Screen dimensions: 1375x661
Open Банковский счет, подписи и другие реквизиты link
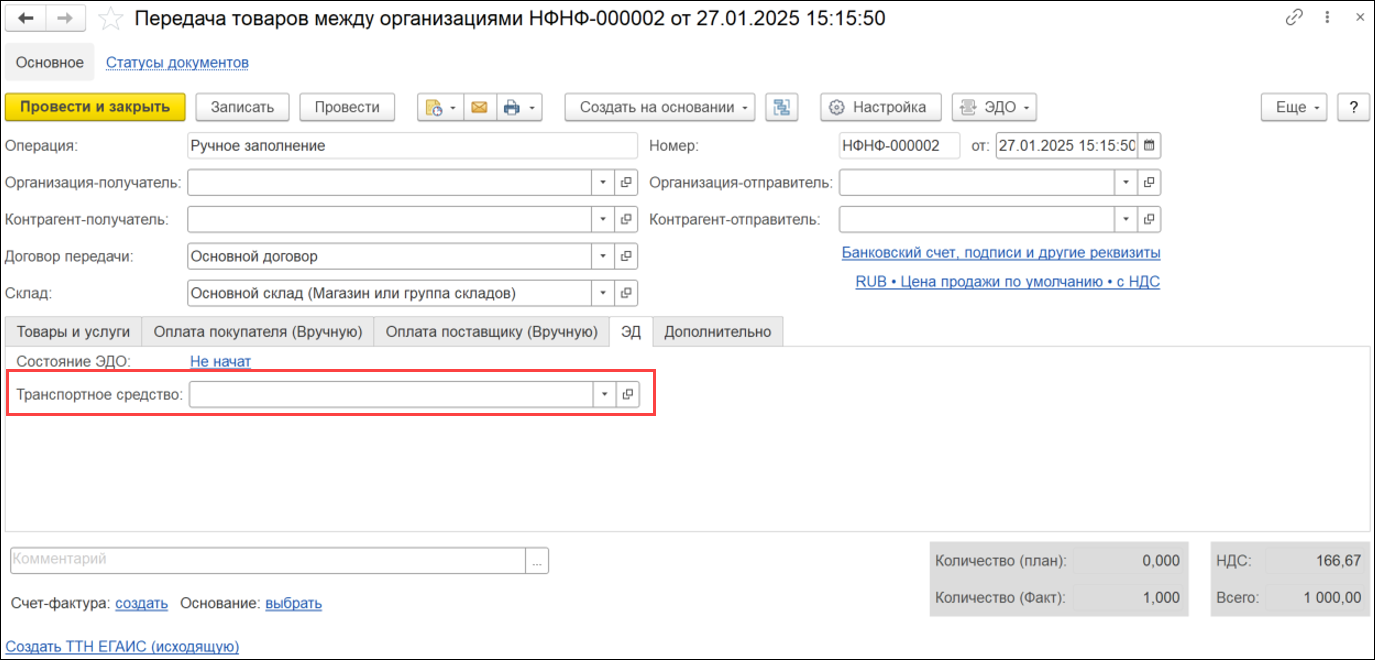[x=1000, y=252]
